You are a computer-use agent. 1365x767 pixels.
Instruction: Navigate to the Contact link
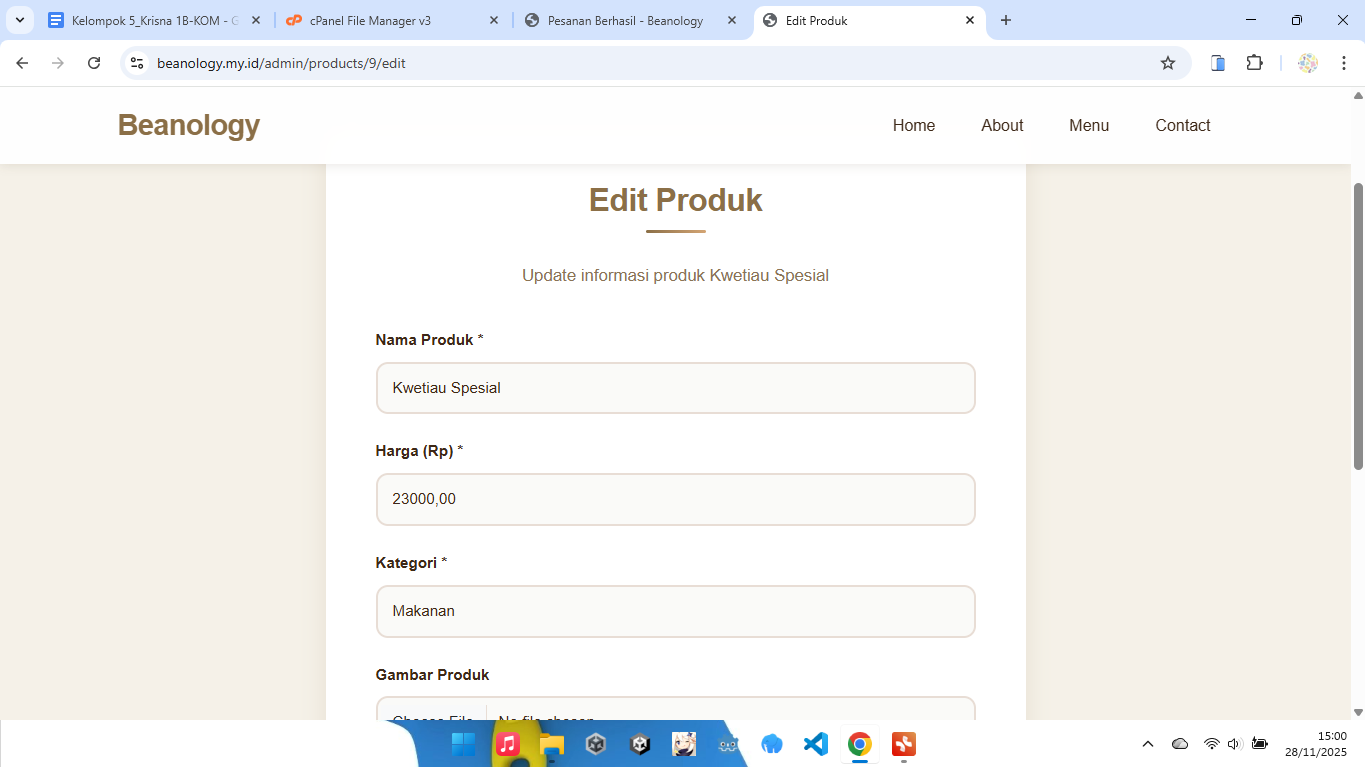tap(1182, 125)
